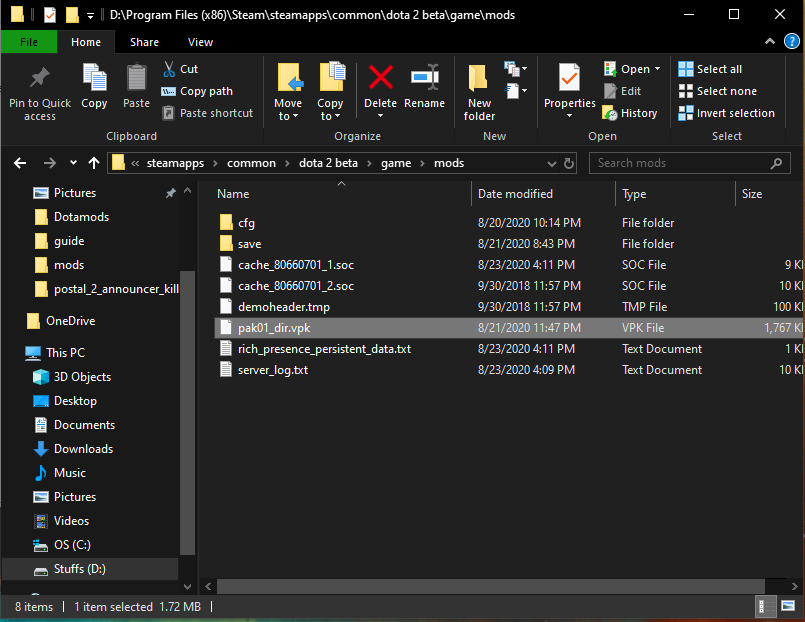Click History in Open group
This screenshot has width=805, height=622.
[630, 113]
